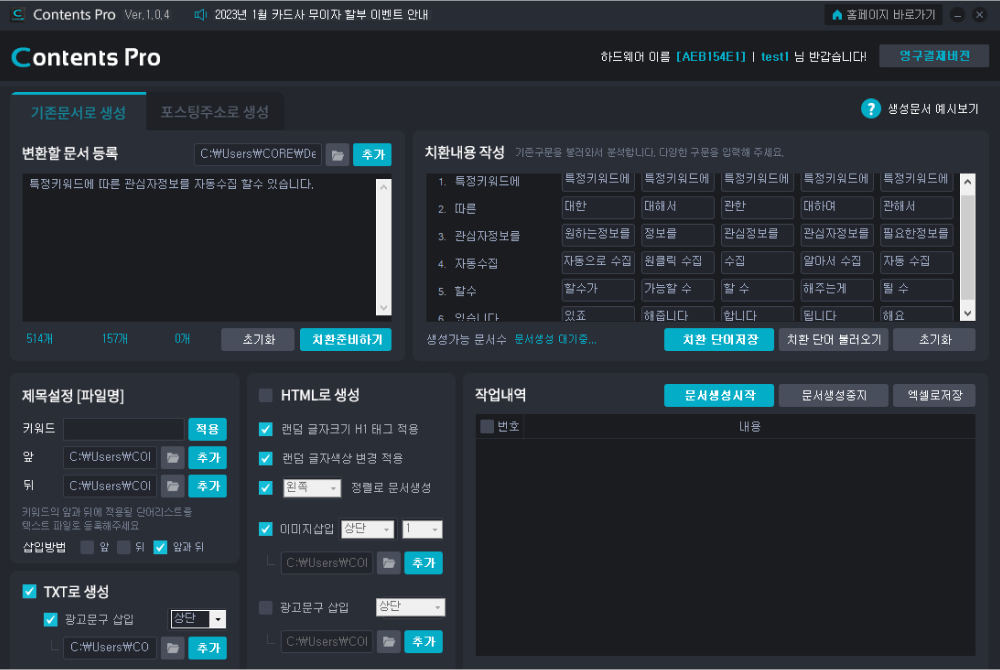Toggle TXT 광고문구 삽입 checkbox
Image resolution: width=1000 pixels, height=670 pixels.
coord(50,619)
